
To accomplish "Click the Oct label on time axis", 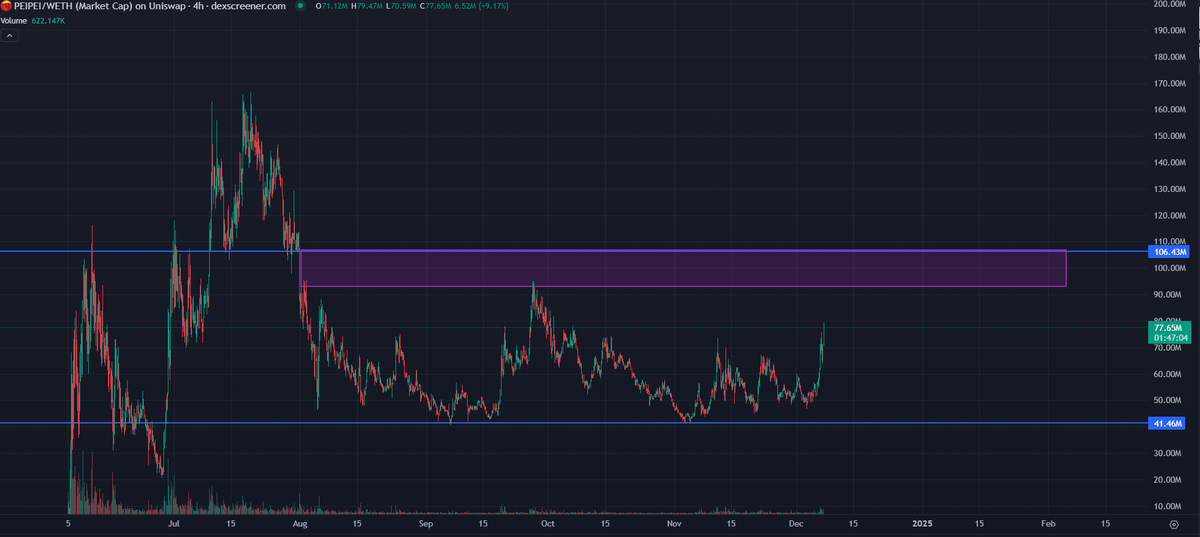I will coord(547,523).
